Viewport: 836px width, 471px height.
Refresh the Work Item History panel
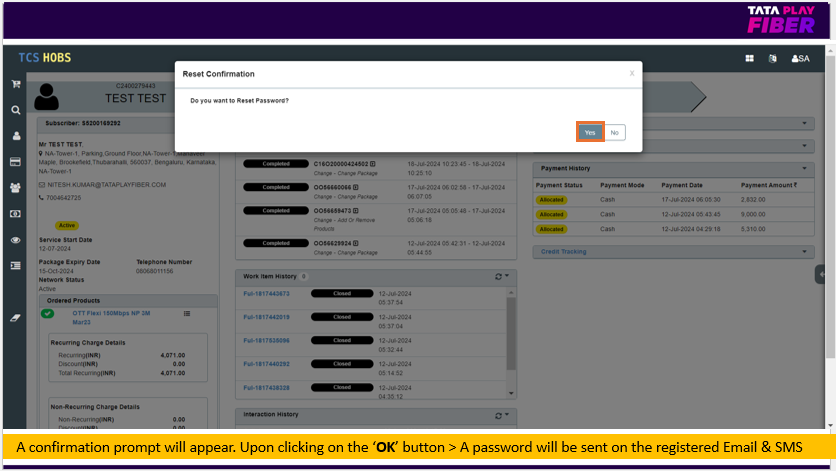click(x=499, y=276)
